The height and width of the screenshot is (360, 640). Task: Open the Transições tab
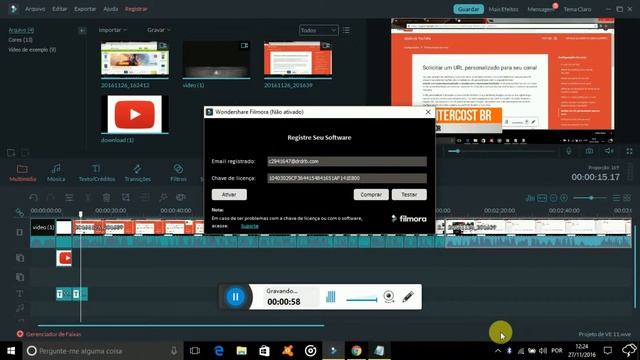(138, 173)
